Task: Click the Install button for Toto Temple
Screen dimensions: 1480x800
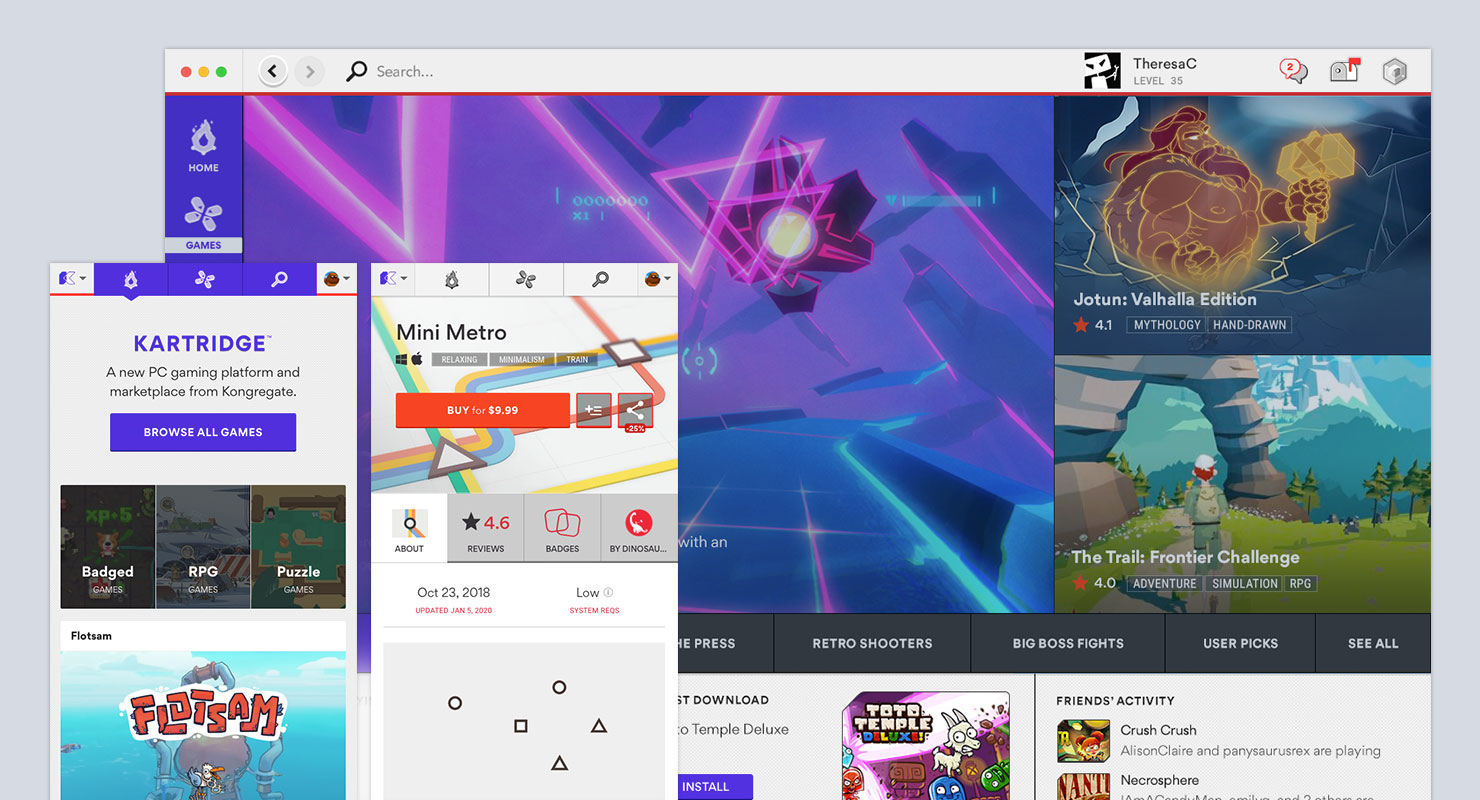Action: point(714,786)
